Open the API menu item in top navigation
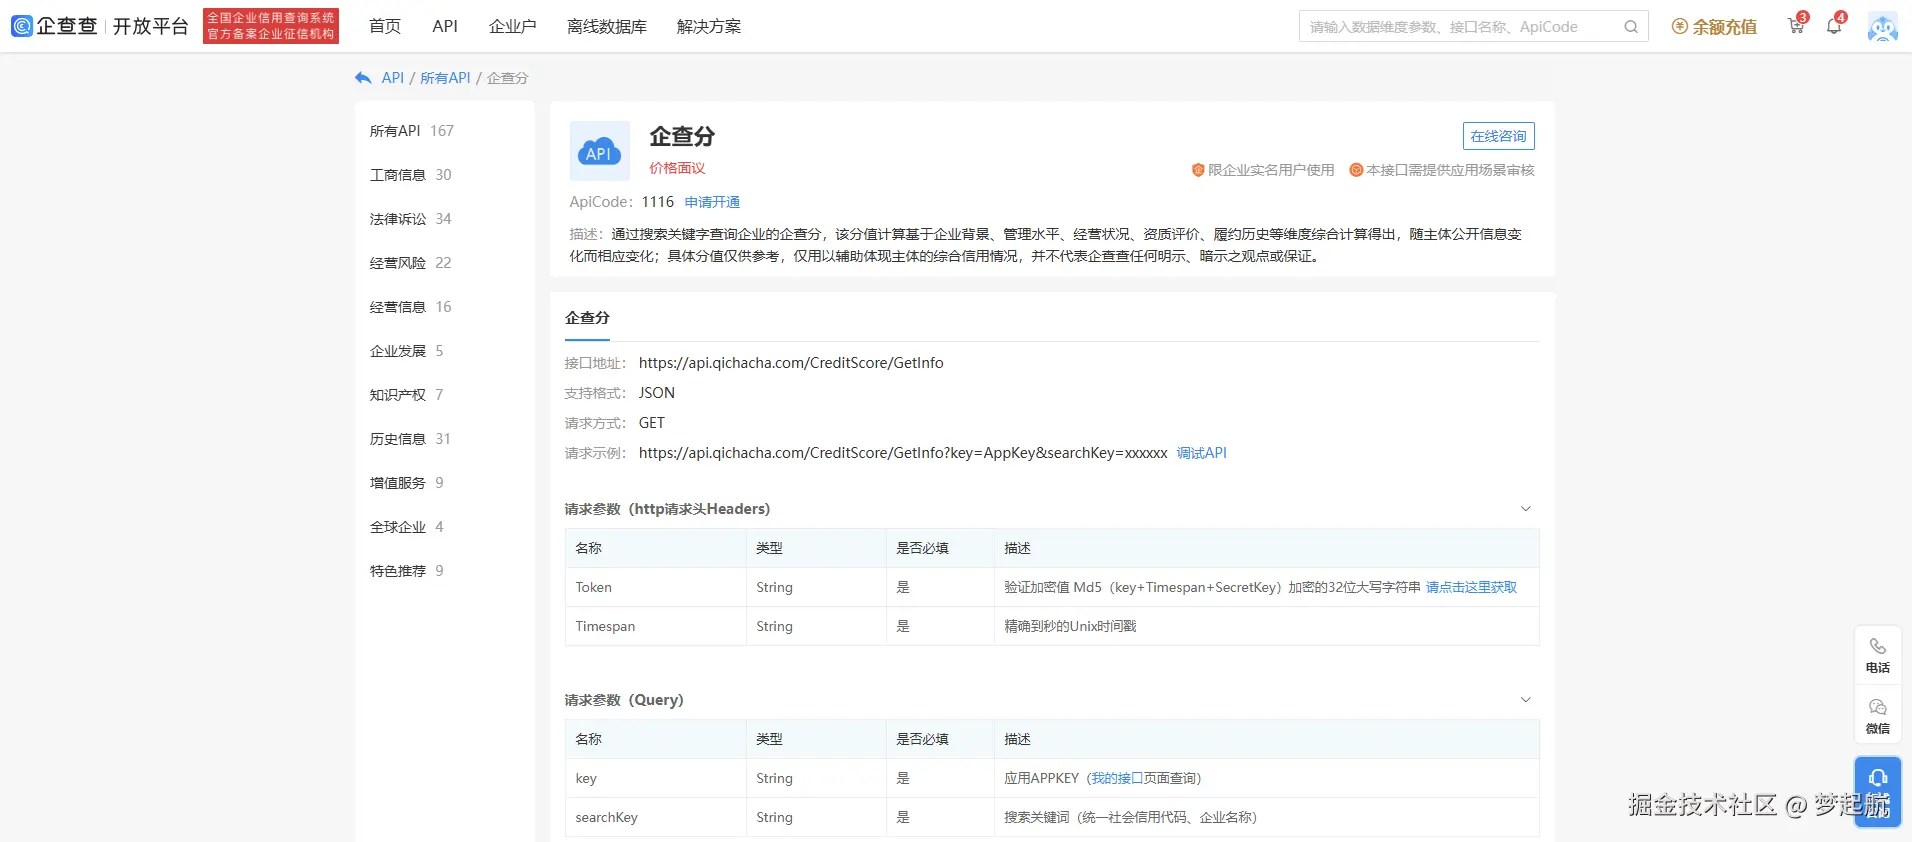The width and height of the screenshot is (1912, 842). (x=445, y=26)
